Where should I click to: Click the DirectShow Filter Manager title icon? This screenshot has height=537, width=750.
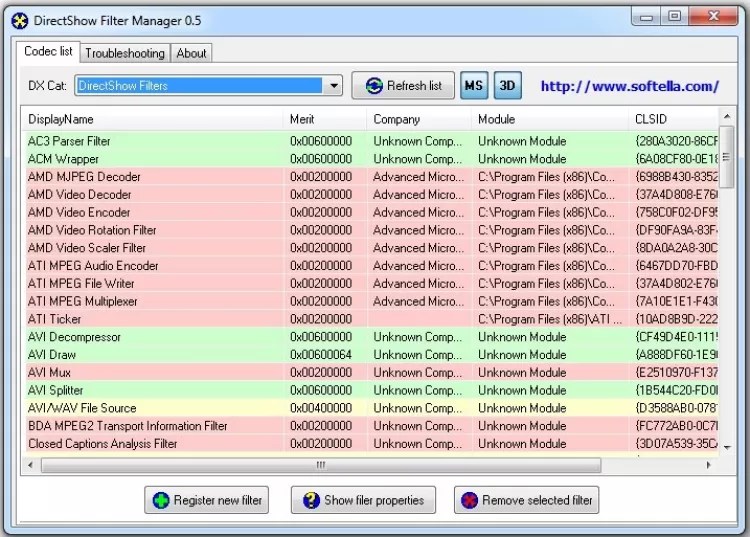[x=20, y=21]
